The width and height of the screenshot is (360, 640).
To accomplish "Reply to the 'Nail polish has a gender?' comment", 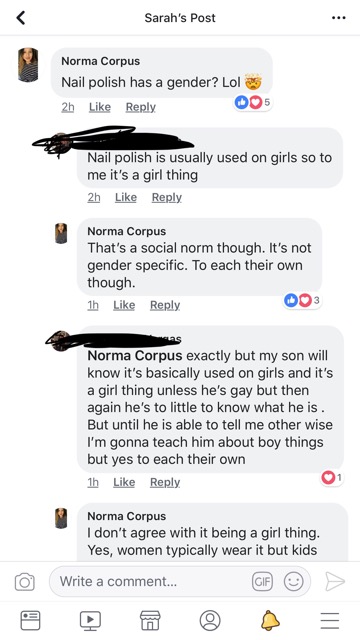I will pyautogui.click(x=141, y=107).
